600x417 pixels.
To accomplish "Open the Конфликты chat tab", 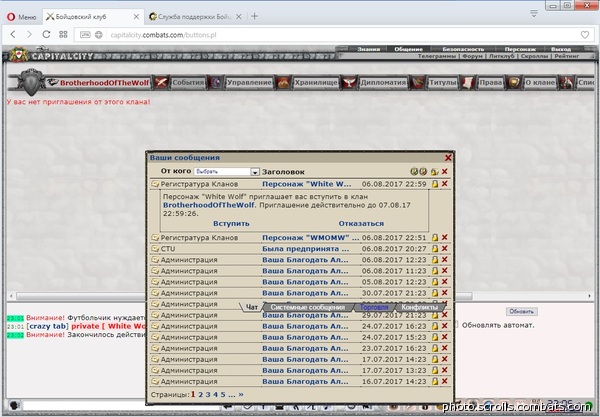I will 419,307.
